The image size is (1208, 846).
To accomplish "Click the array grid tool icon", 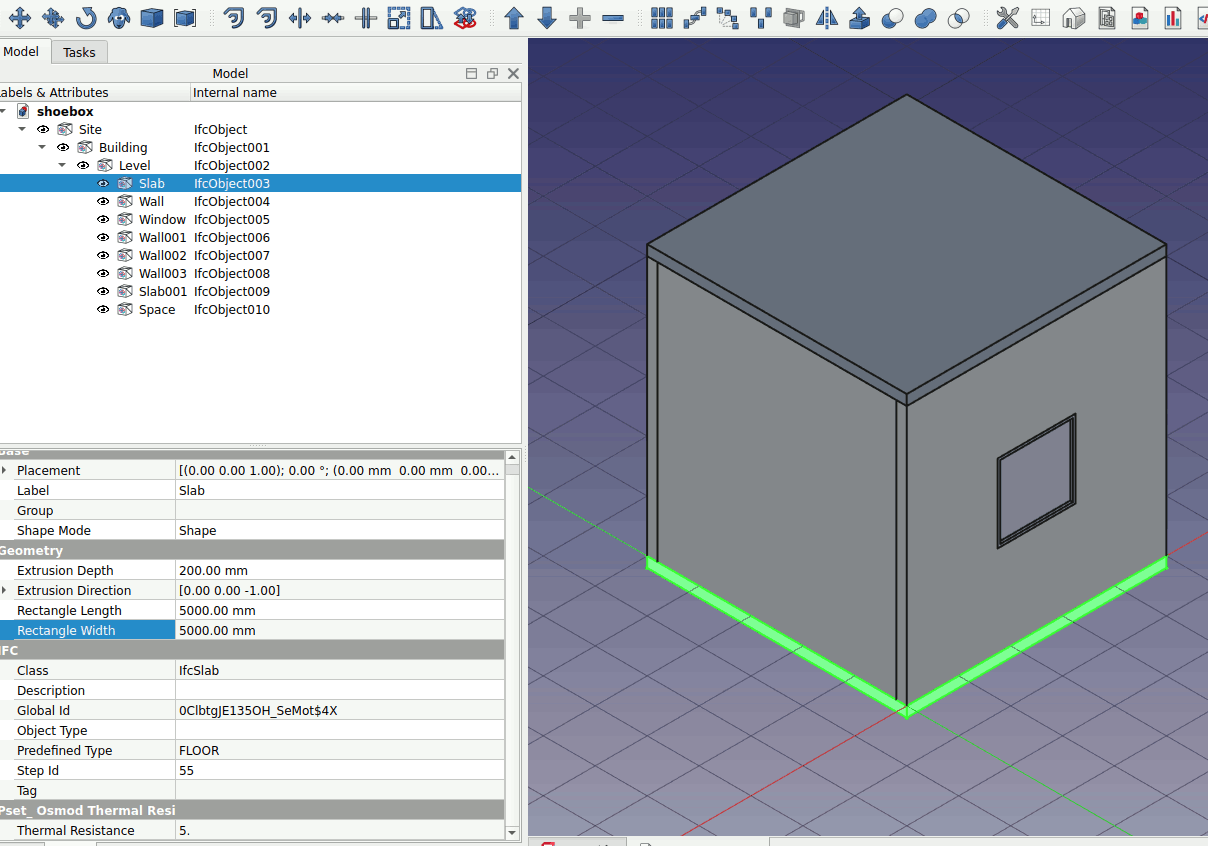I will [x=661, y=17].
